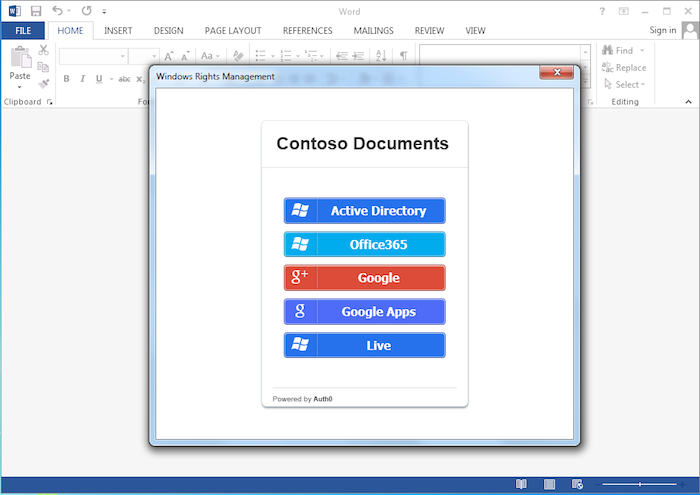Open the Clipboard pane launcher
The width and height of the screenshot is (700, 495).
pos(50,102)
